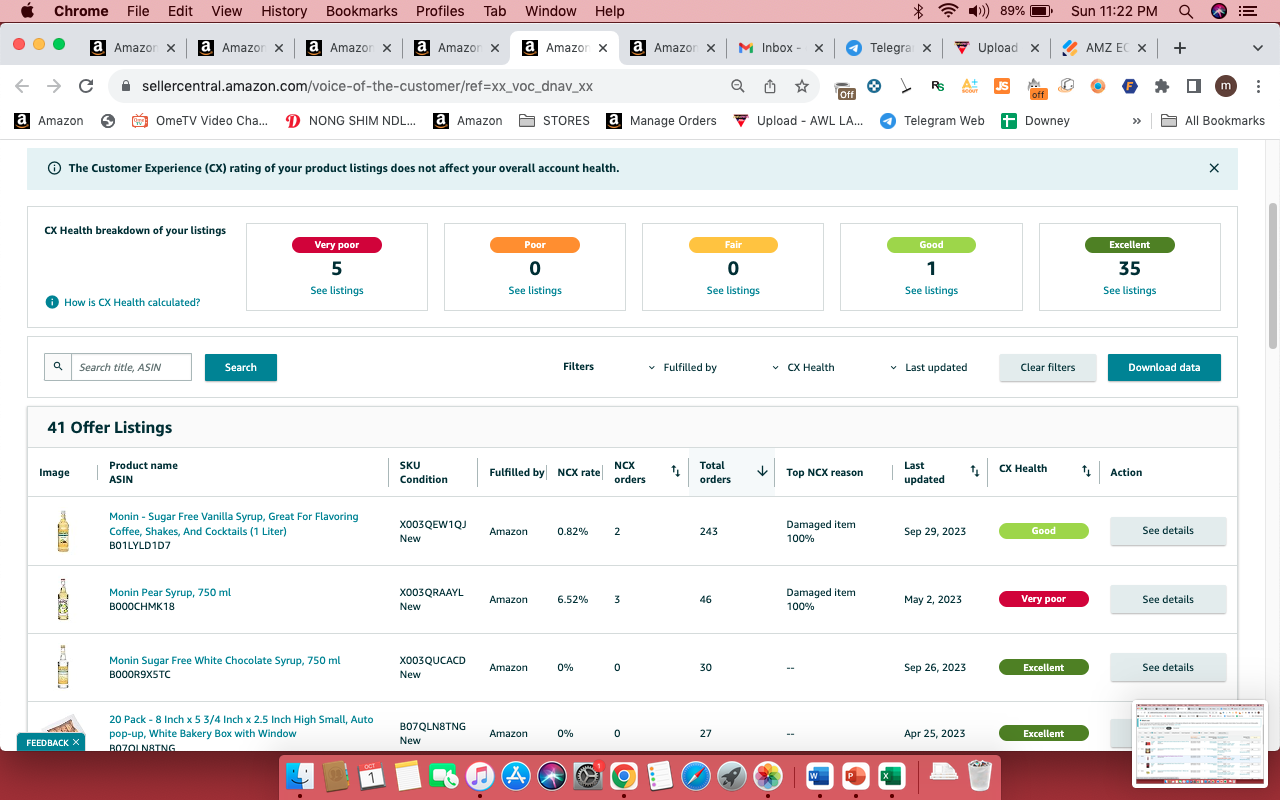See details for Monin Pear Syrup
This screenshot has width=1280, height=800.
1168,599
